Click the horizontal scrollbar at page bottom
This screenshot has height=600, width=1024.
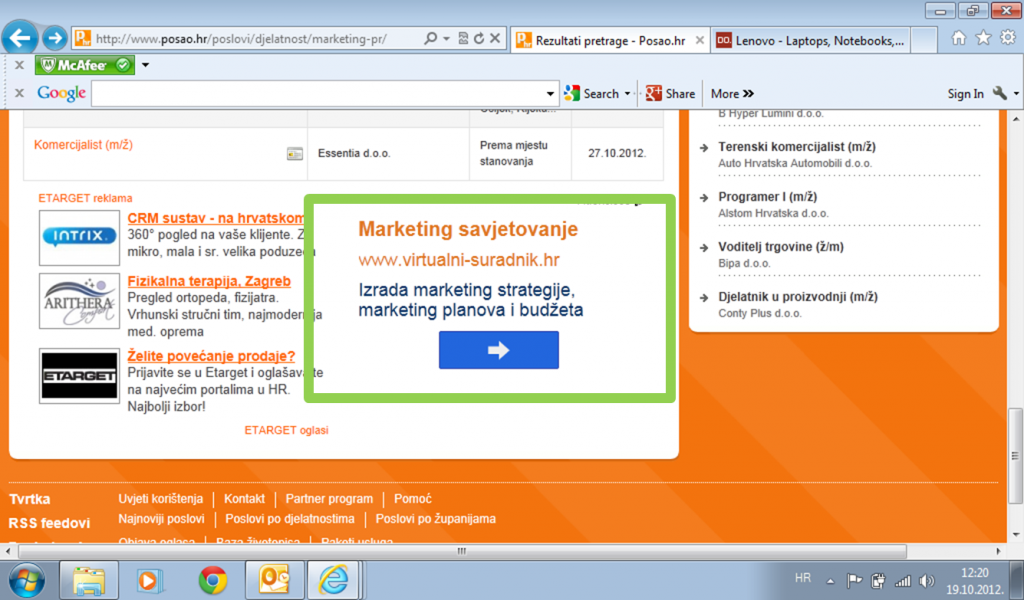pyautogui.click(x=460, y=551)
